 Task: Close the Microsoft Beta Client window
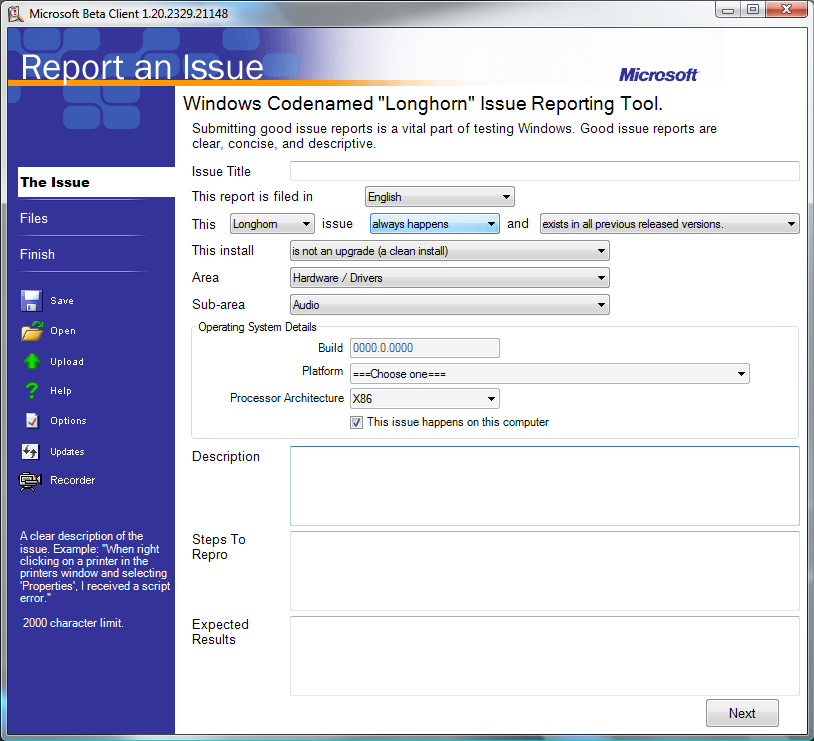(786, 10)
